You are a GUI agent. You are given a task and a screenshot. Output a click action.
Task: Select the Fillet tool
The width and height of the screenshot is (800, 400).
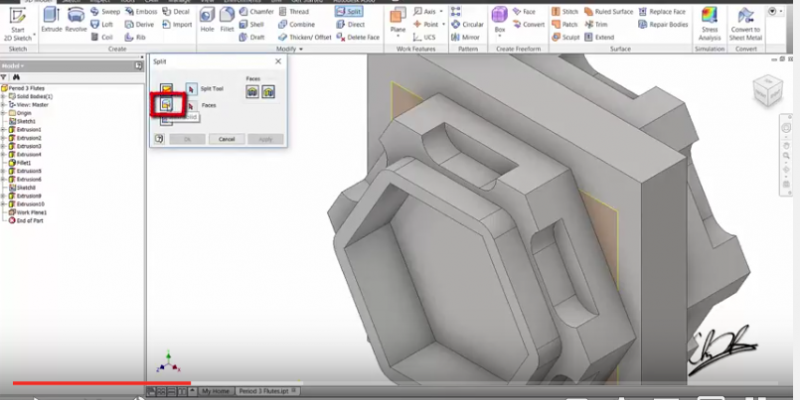pyautogui.click(x=230, y=19)
